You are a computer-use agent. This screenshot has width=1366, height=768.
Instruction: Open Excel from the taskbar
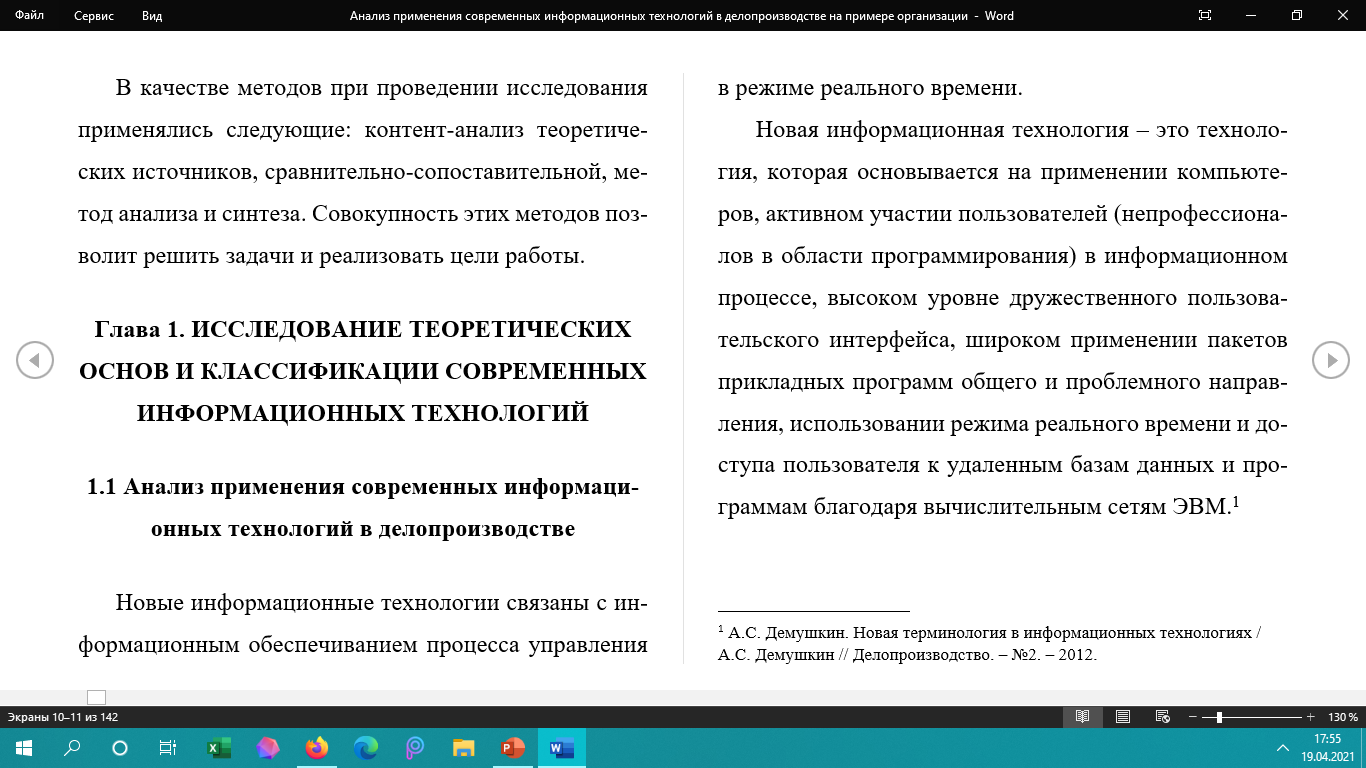click(219, 748)
